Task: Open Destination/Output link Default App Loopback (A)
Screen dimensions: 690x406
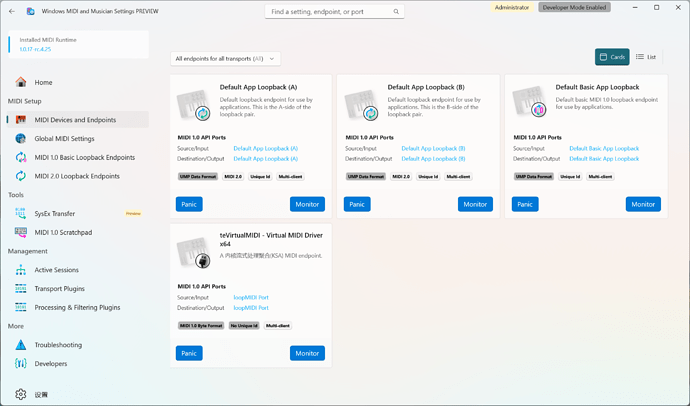Action: [x=266, y=159]
